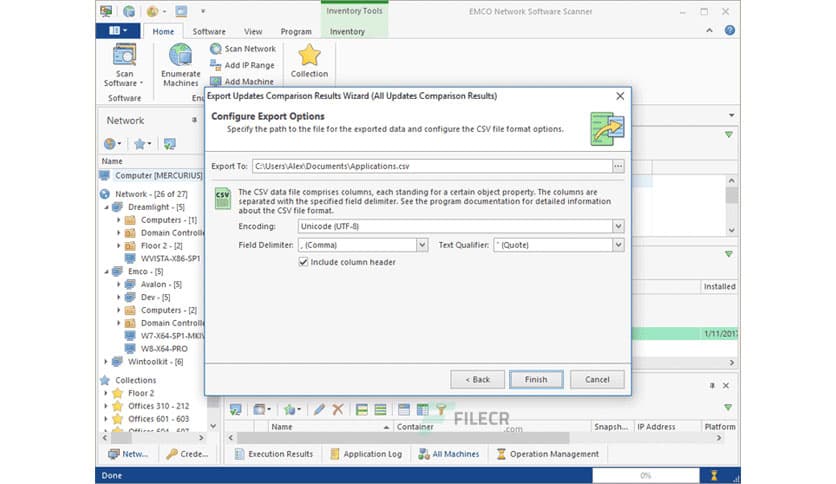Click the pencil edit icon in bottom toolbar
The height and width of the screenshot is (484, 836).
[x=319, y=409]
